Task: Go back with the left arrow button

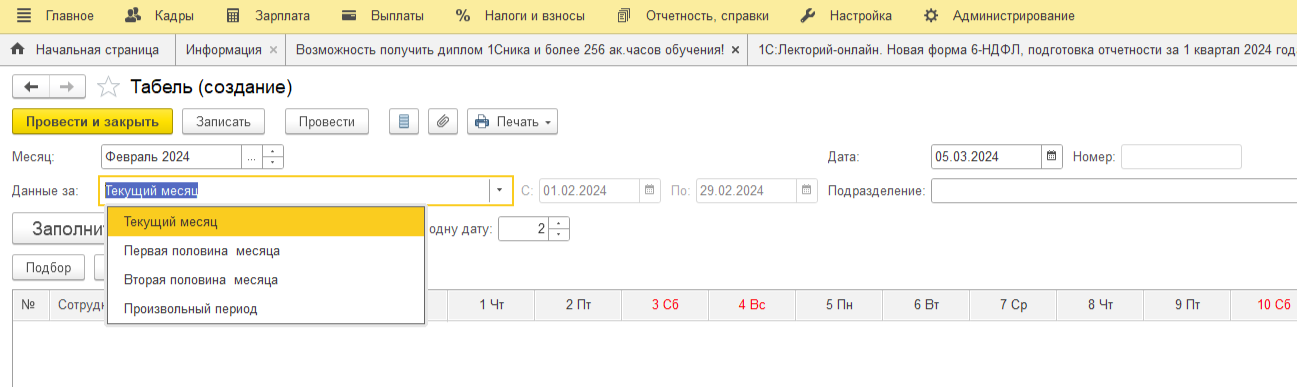Action: 31,87
